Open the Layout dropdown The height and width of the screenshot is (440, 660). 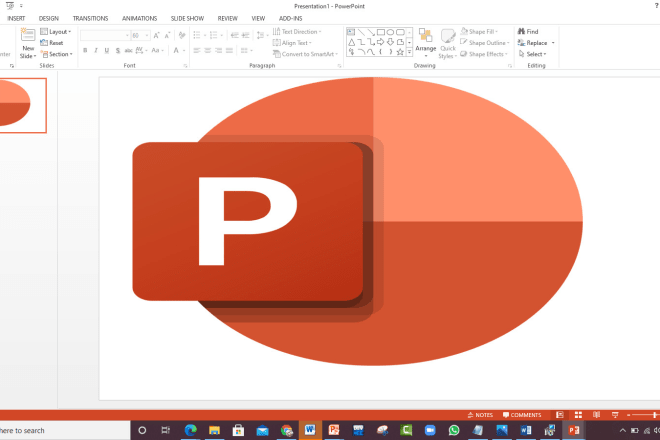56,32
